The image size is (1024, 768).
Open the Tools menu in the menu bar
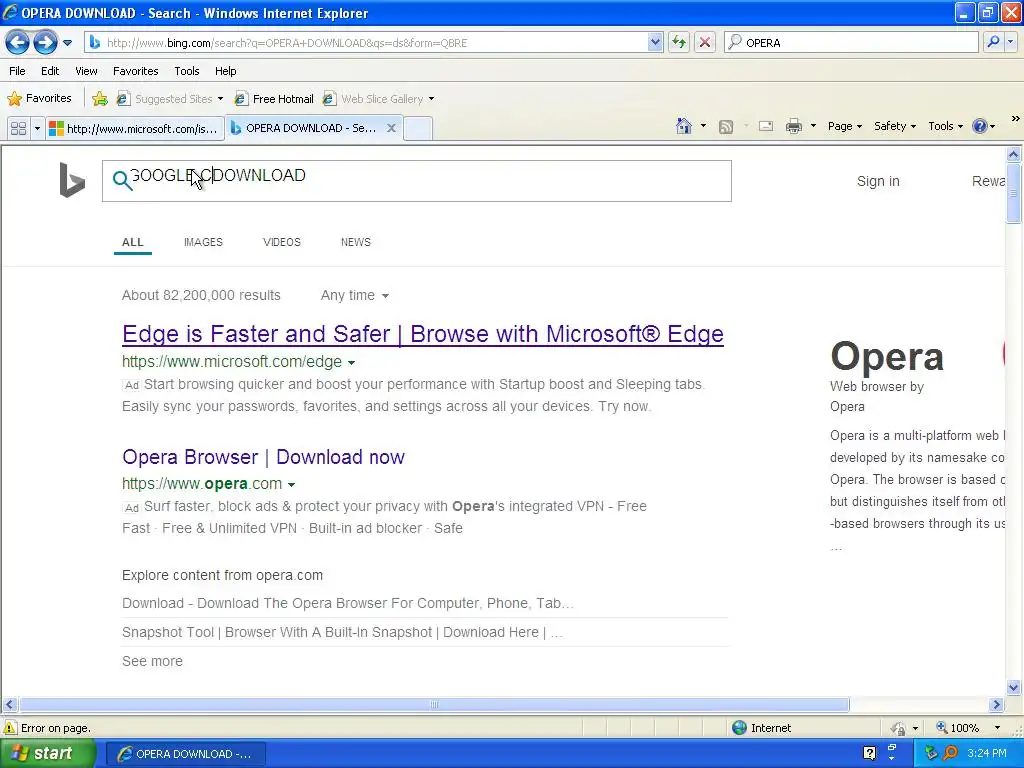(x=187, y=71)
